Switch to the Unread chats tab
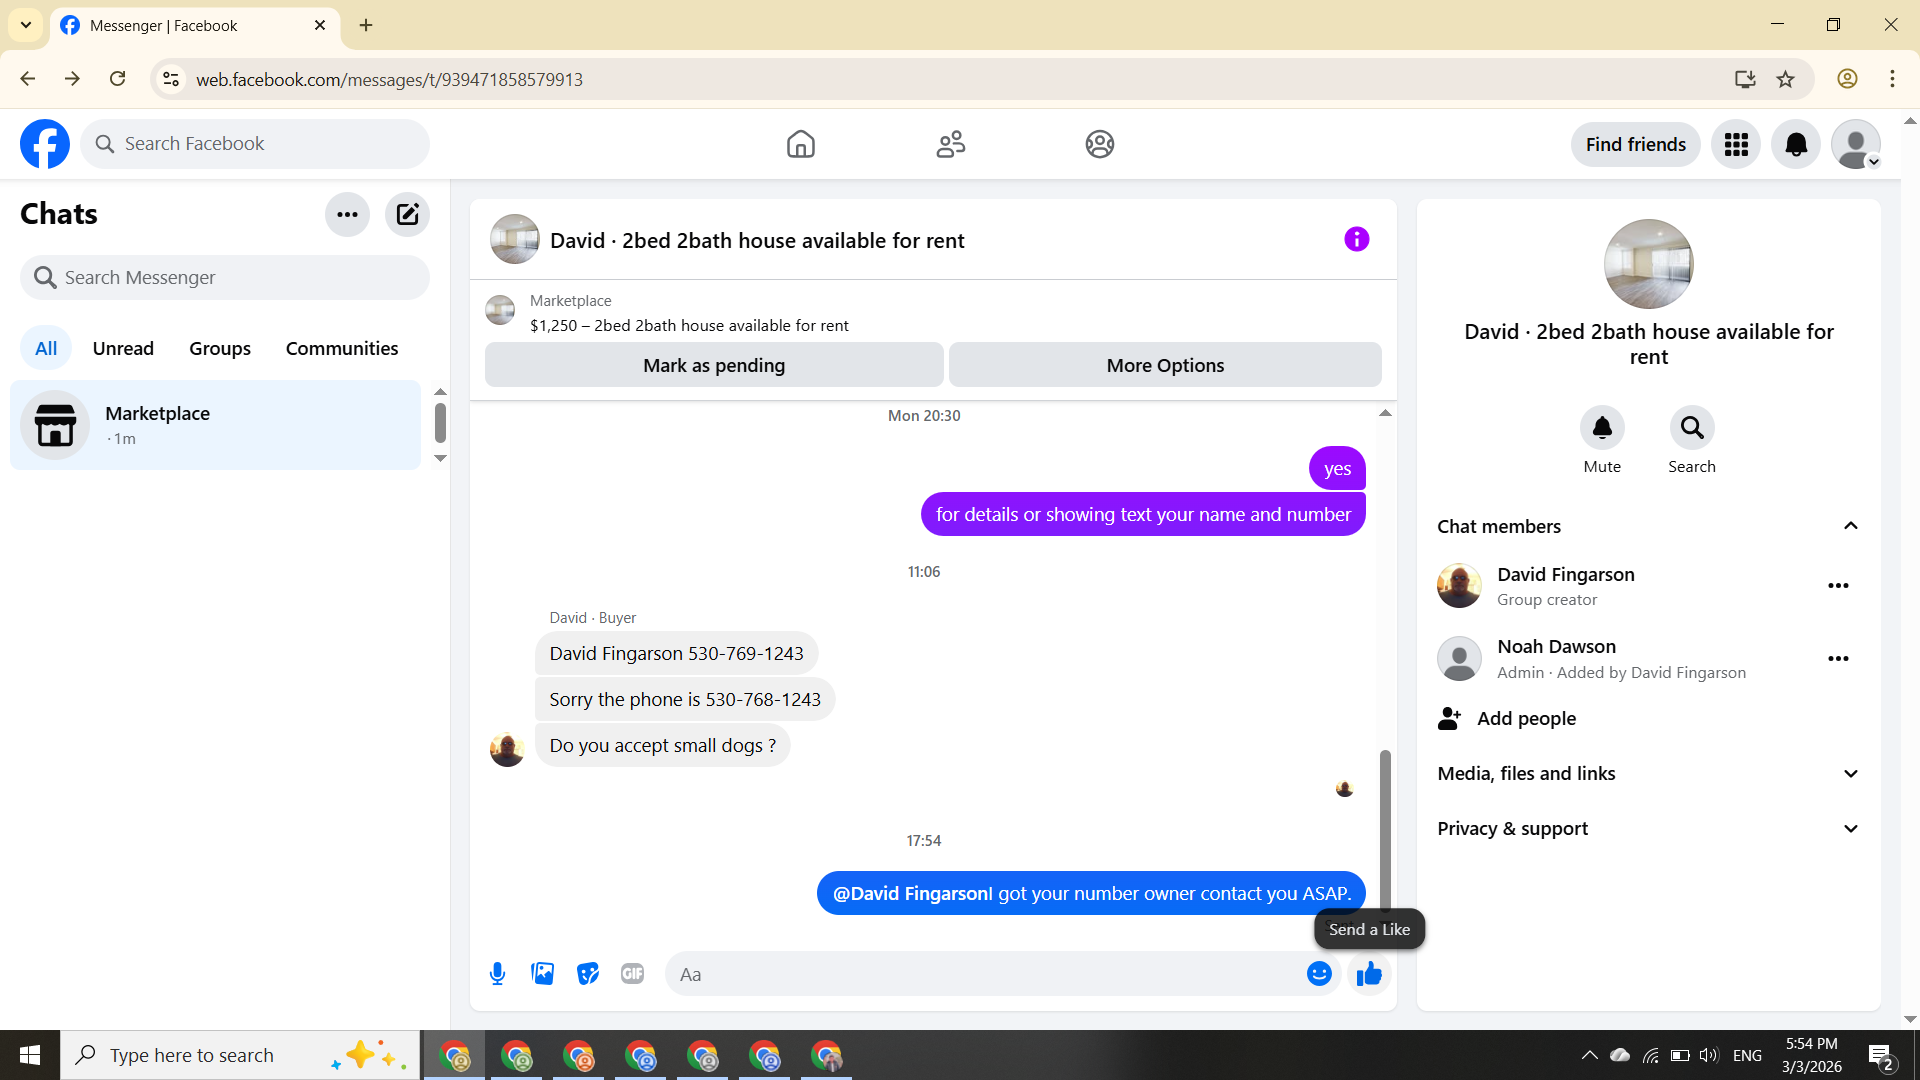 [x=123, y=348]
